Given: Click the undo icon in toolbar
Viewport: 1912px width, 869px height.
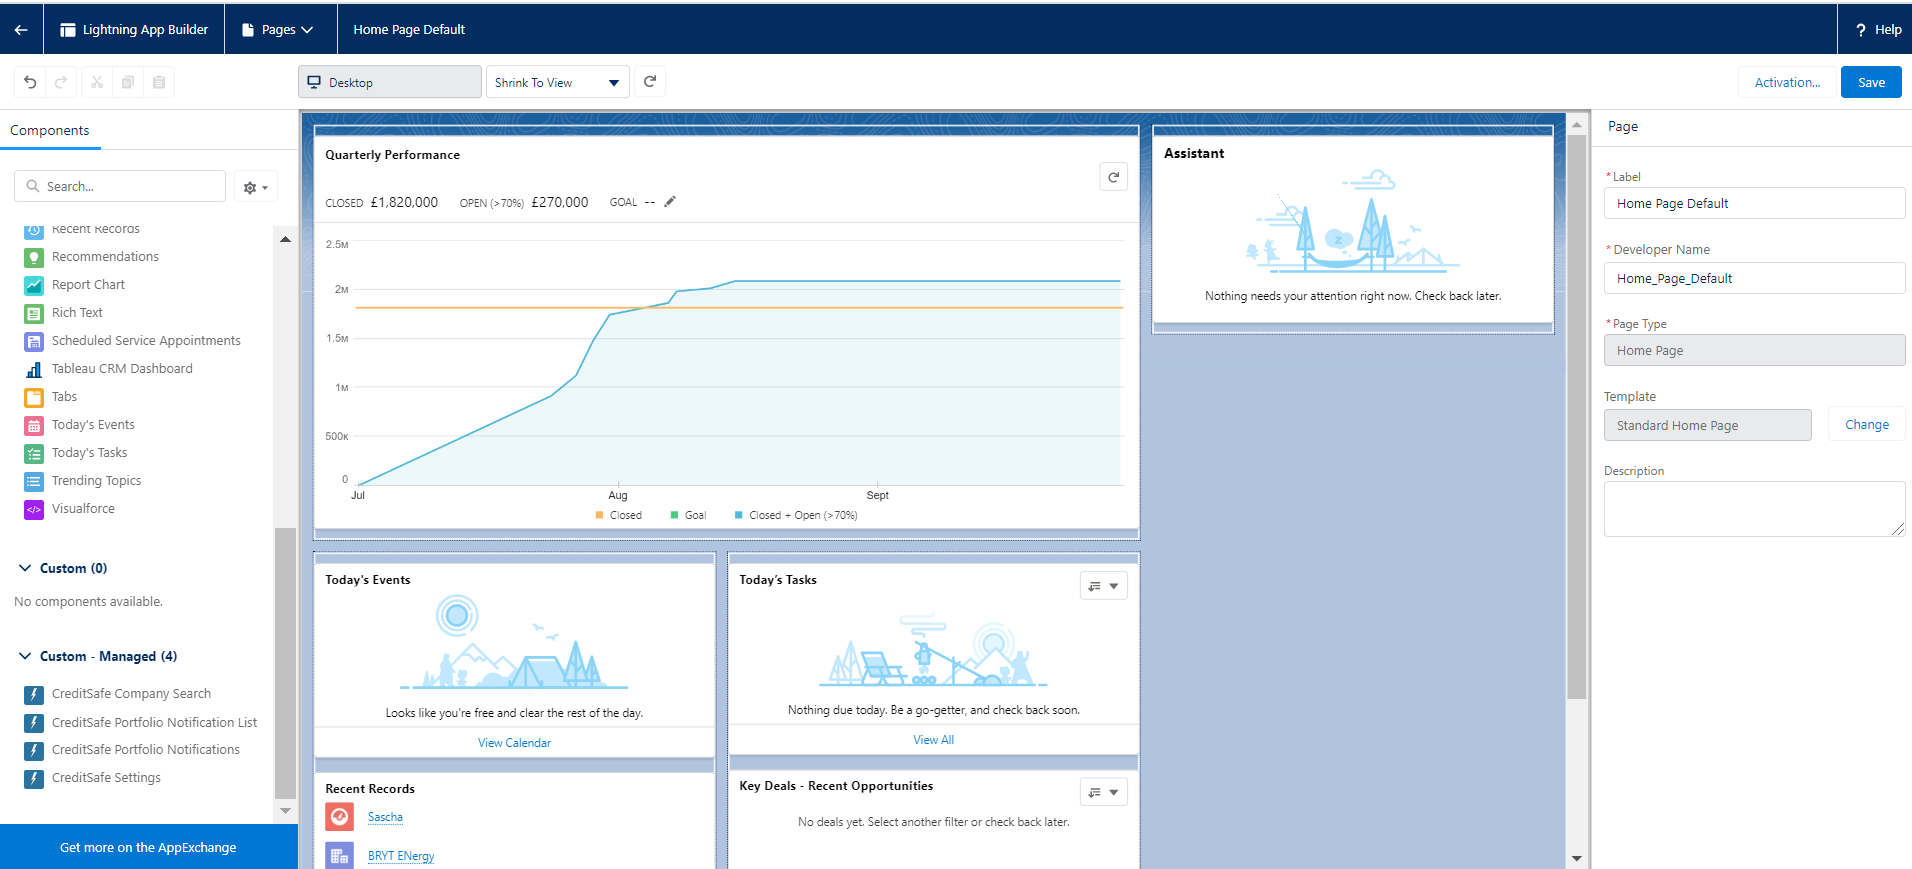Looking at the screenshot, I should click(x=30, y=82).
